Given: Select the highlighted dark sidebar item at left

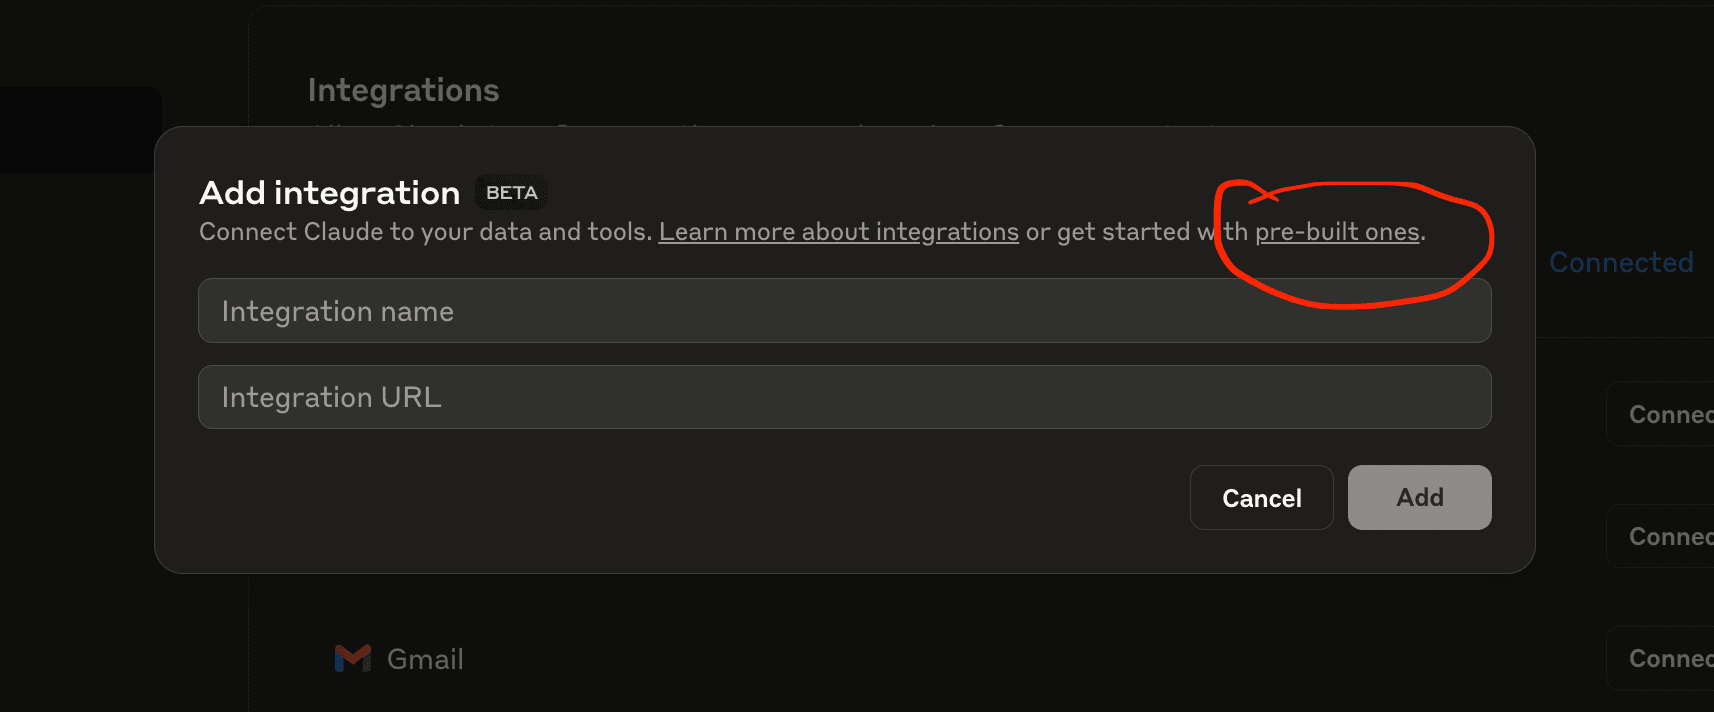Looking at the screenshot, I should click(80, 130).
